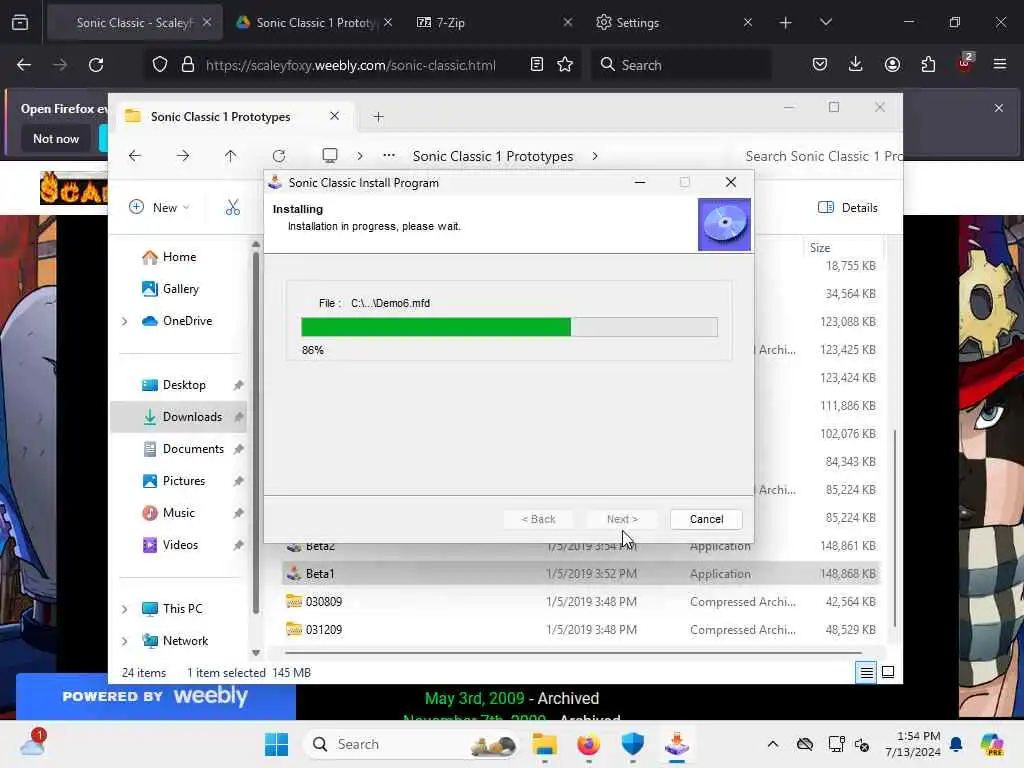Cancel the Sonic Classic installation
Screen dimensions: 1024x768
(706, 519)
